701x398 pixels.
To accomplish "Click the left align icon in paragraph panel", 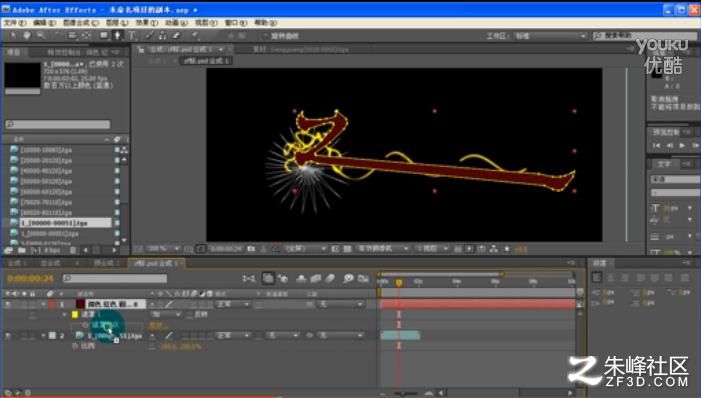I will pos(597,278).
